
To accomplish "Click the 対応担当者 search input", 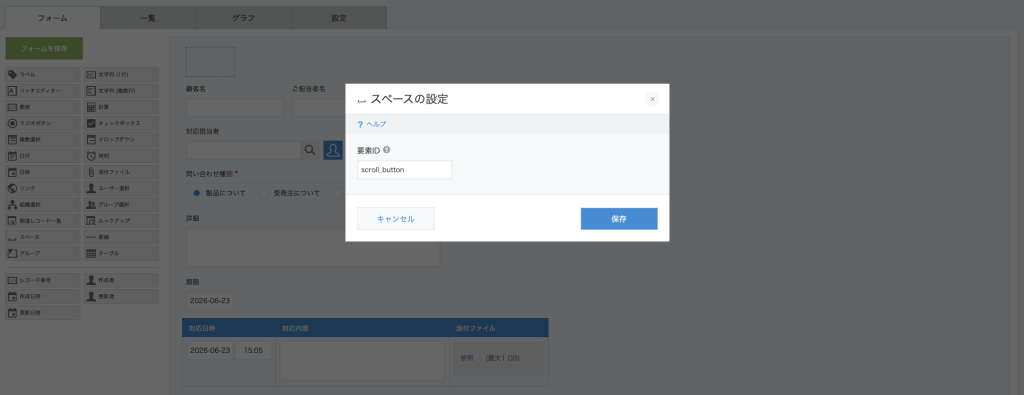I will tap(243, 150).
